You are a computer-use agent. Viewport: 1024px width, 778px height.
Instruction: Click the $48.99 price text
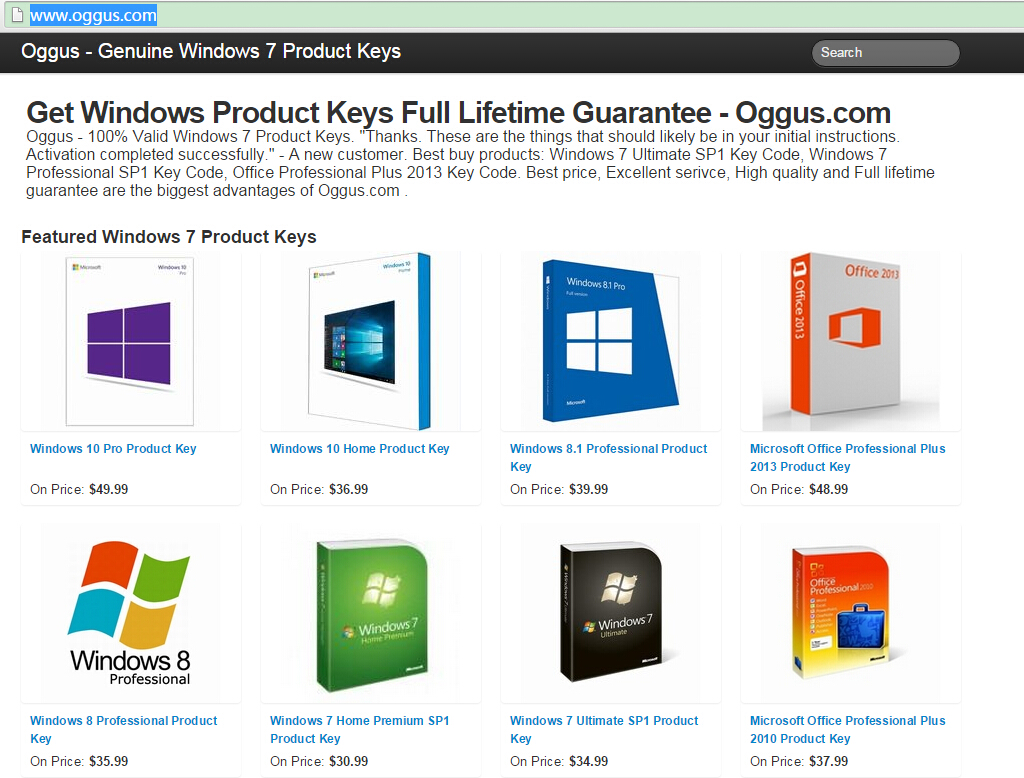coord(829,489)
